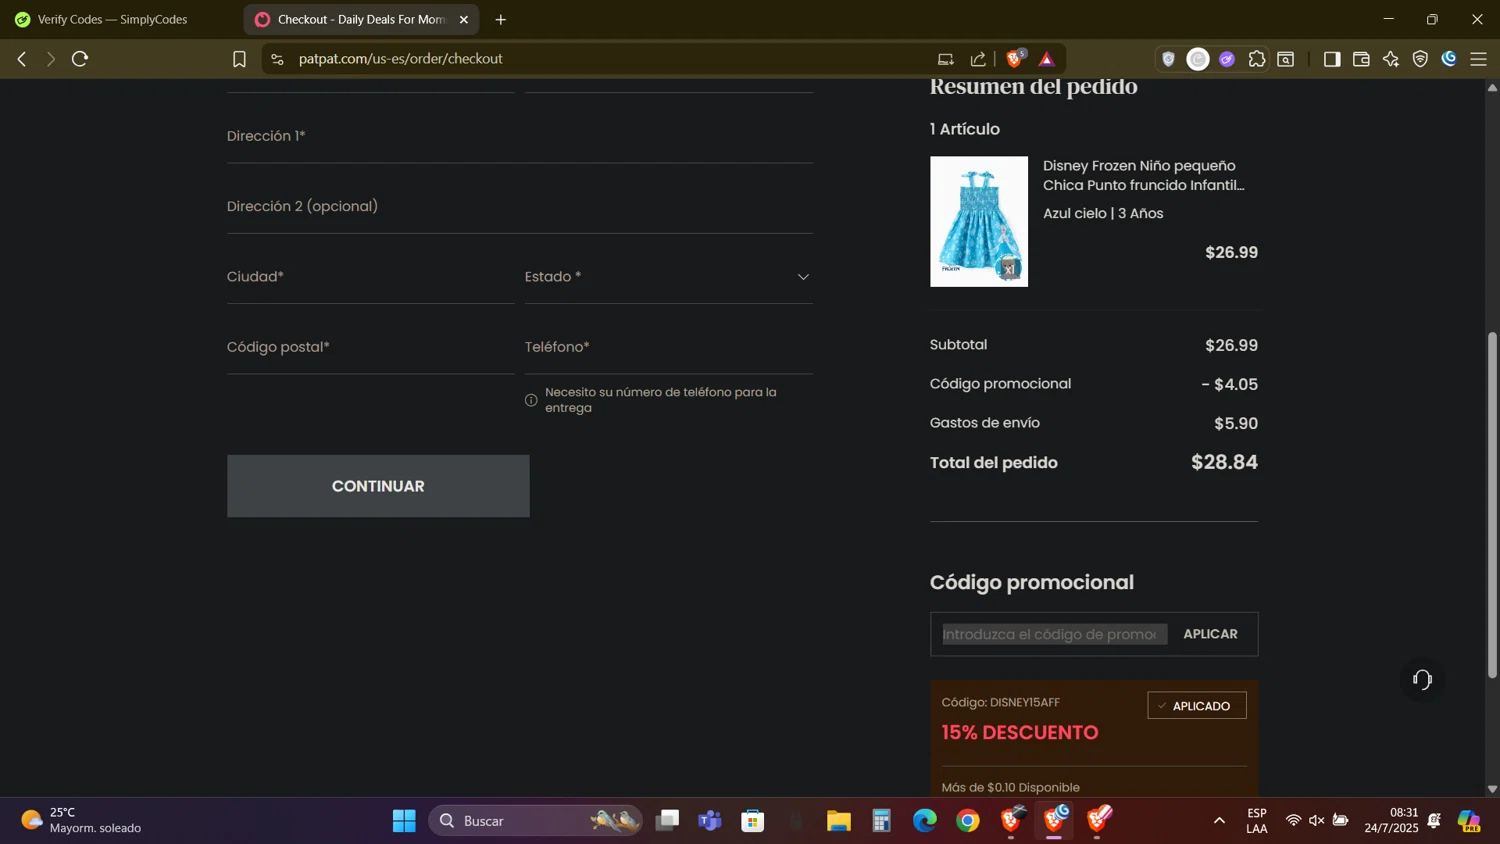Open site information icon in address bar
The height and width of the screenshot is (844, 1500).
pyautogui.click(x=278, y=59)
